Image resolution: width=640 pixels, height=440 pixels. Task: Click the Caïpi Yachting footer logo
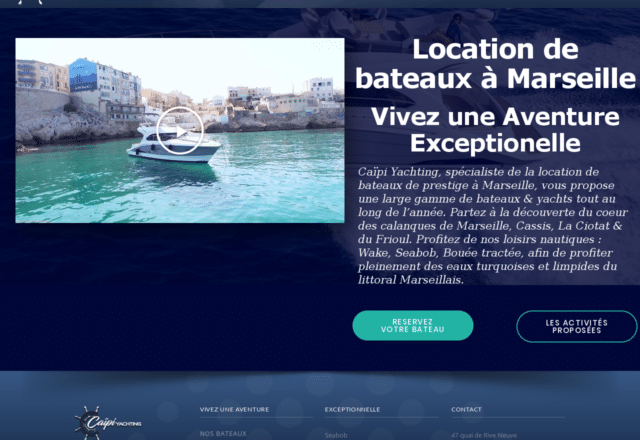pyautogui.click(x=108, y=422)
